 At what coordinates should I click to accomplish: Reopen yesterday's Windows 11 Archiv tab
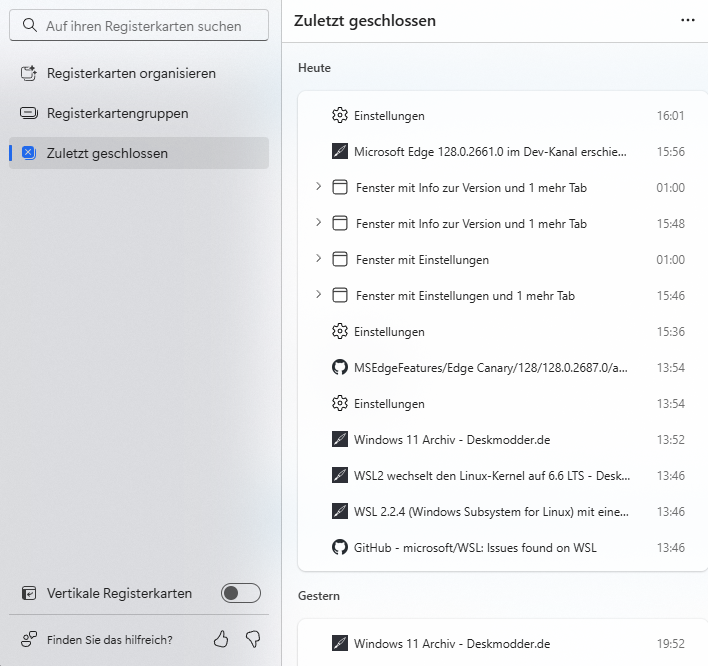[x=452, y=643]
